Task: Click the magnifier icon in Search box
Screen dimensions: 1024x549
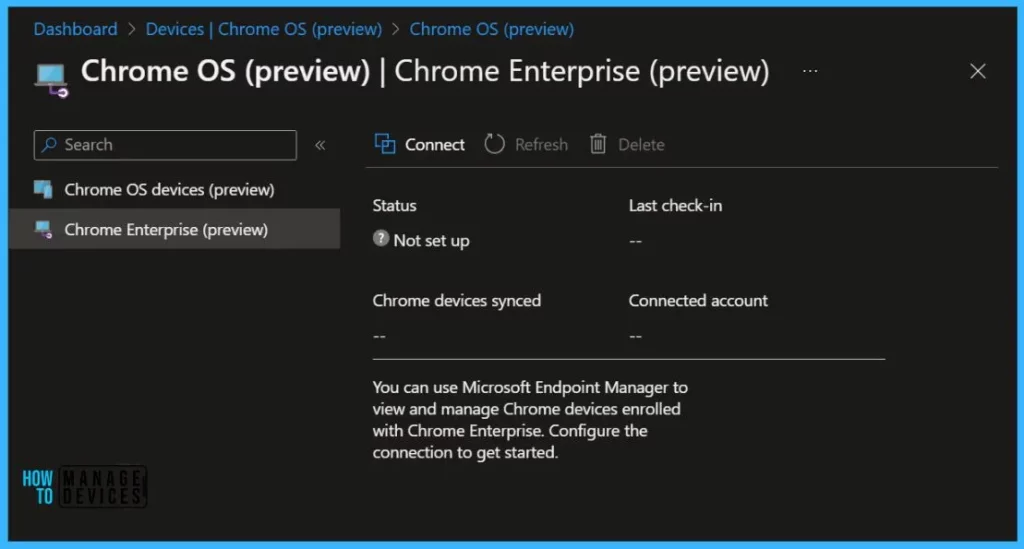Action: coord(49,144)
